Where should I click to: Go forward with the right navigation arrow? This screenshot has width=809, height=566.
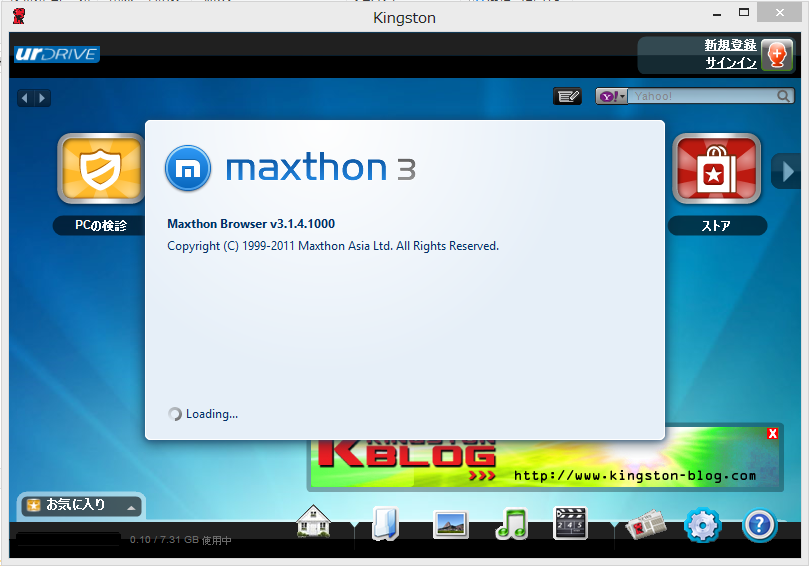(42, 98)
